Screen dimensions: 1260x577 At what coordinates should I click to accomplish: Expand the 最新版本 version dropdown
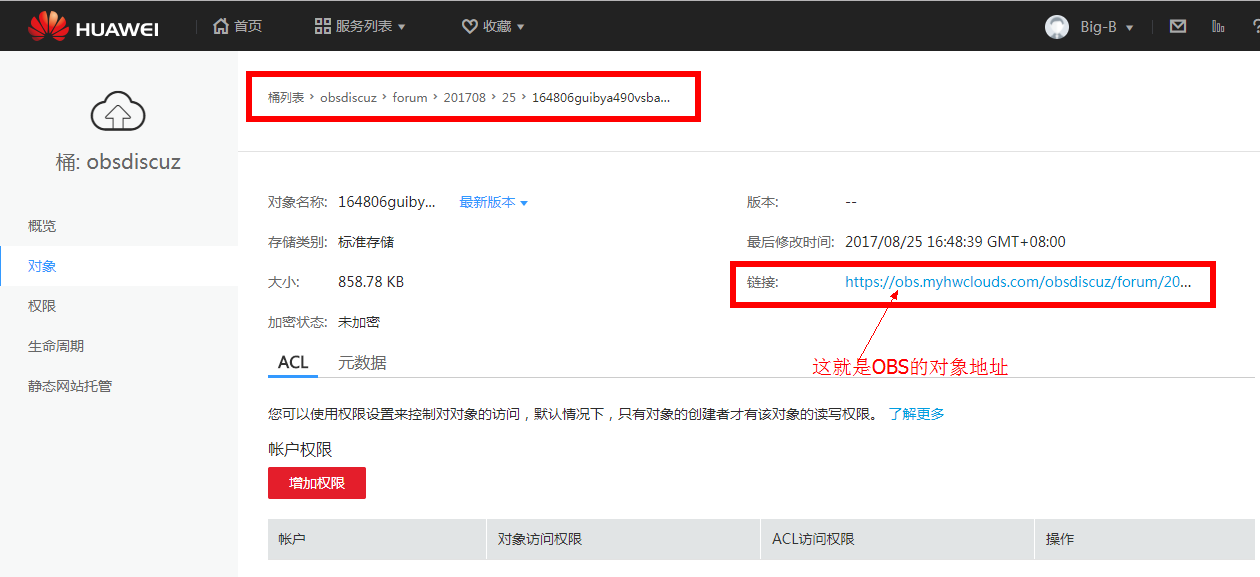pyautogui.click(x=493, y=202)
